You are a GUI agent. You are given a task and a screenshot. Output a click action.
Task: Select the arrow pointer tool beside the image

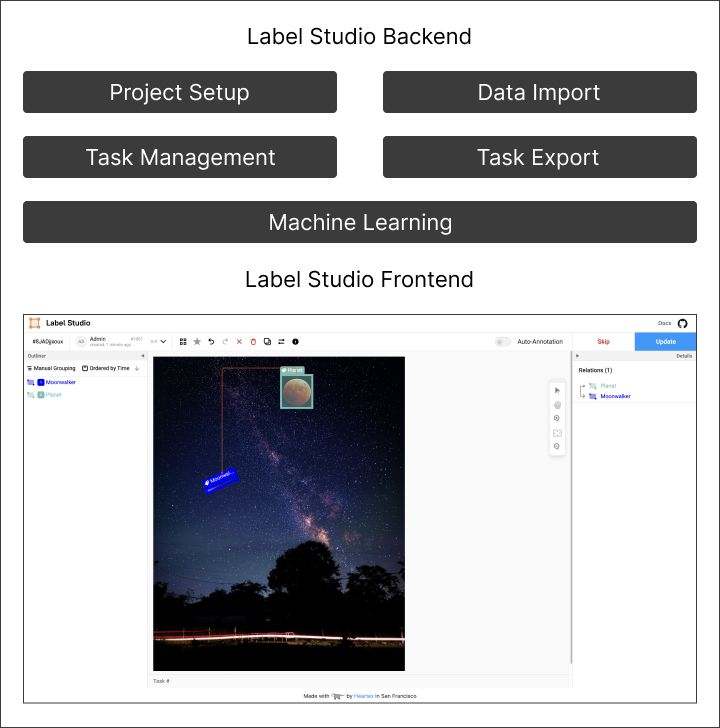(557, 390)
